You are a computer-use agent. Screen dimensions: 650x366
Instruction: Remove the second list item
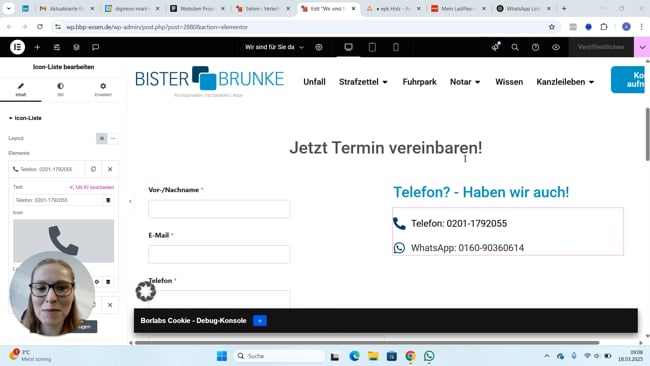(x=110, y=305)
